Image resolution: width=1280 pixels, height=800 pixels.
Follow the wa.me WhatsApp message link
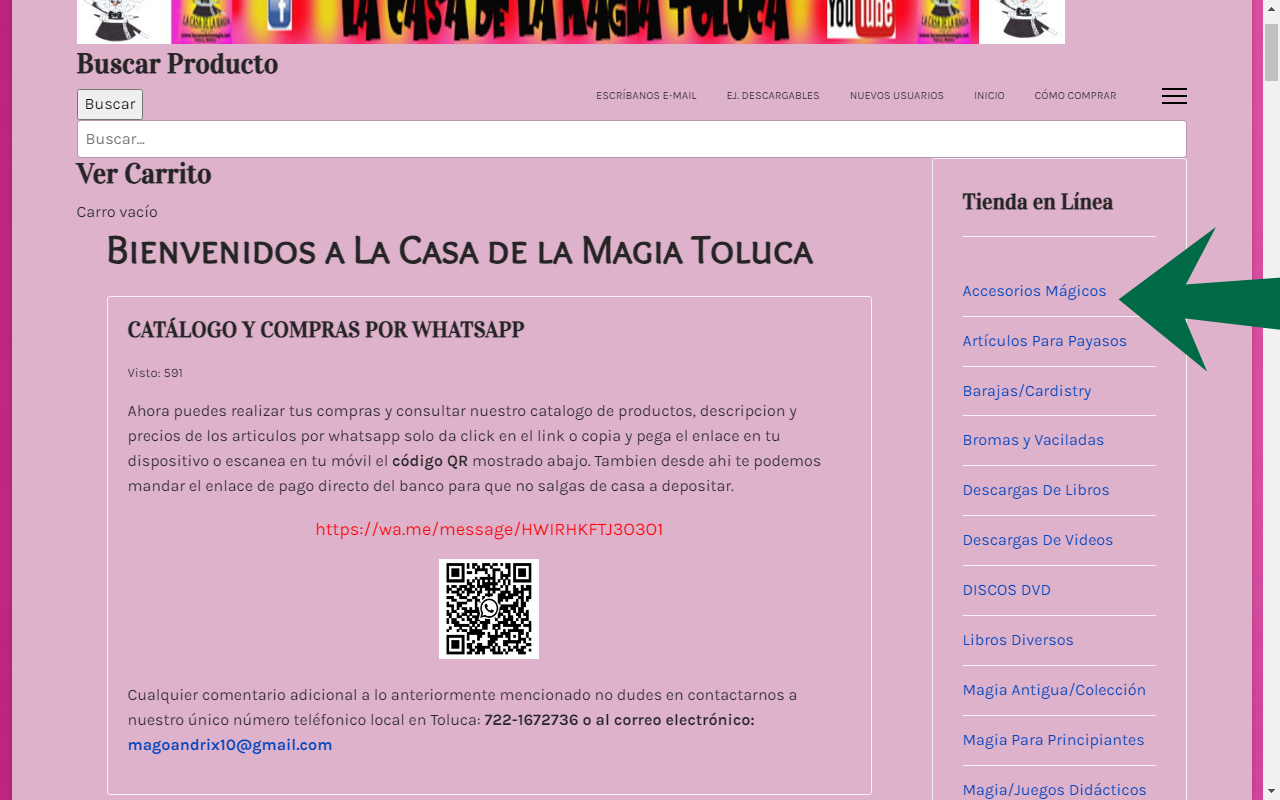click(x=489, y=529)
